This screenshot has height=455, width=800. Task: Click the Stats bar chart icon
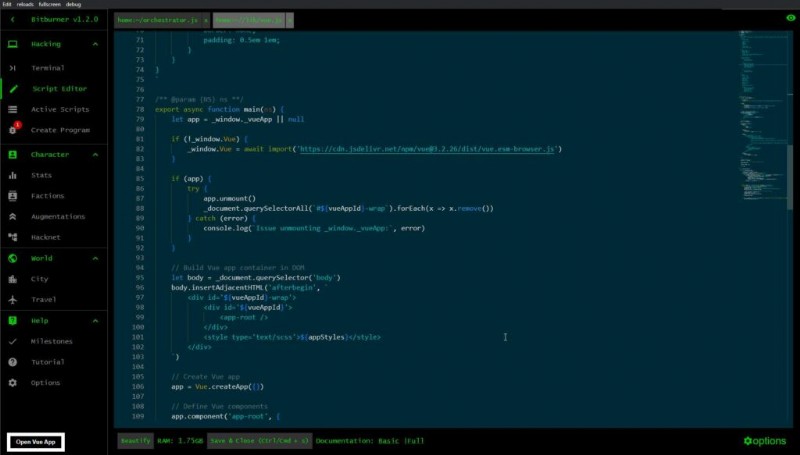coord(13,175)
